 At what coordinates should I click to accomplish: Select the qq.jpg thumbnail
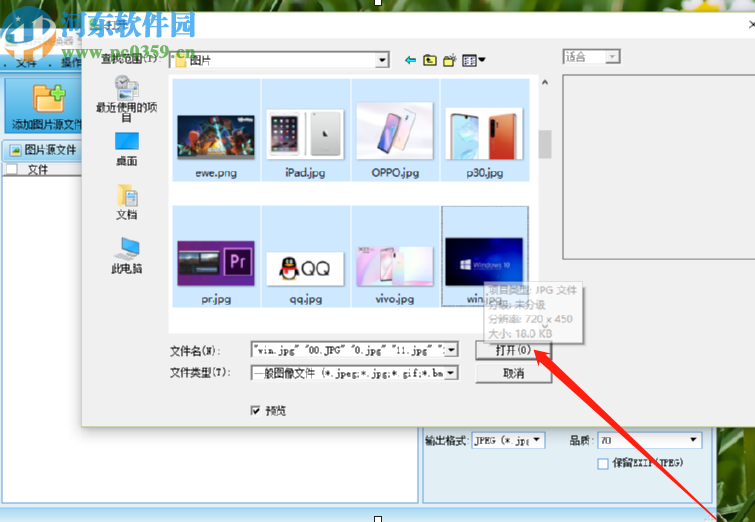[305, 256]
